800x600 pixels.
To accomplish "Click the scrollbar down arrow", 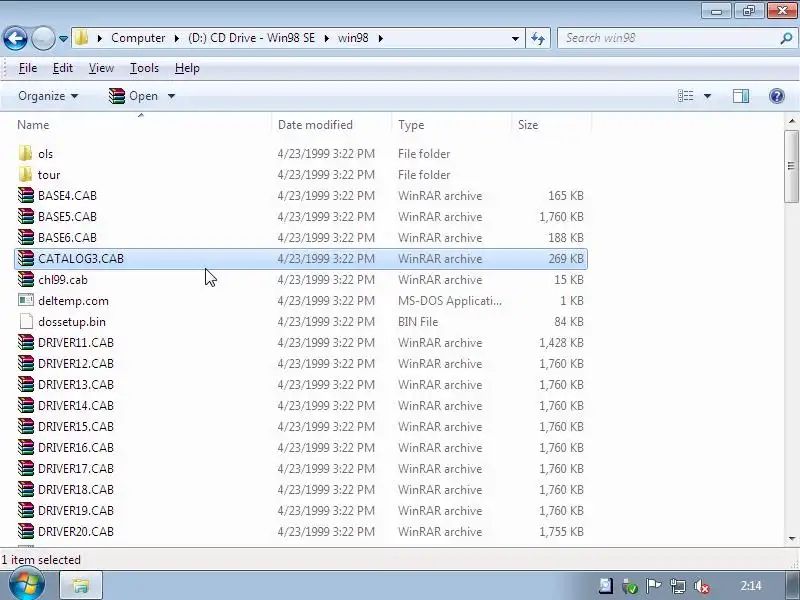I will (x=791, y=539).
